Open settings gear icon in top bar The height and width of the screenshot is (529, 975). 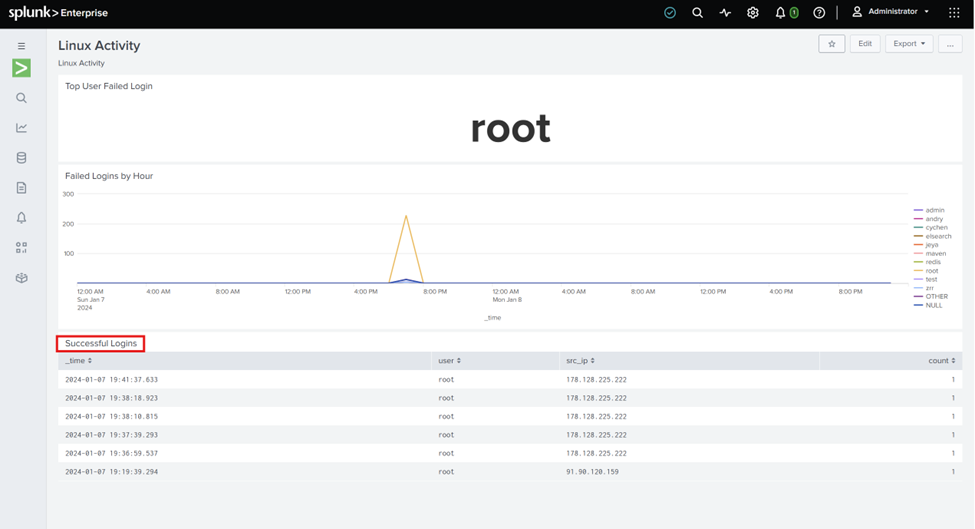pyautogui.click(x=752, y=12)
